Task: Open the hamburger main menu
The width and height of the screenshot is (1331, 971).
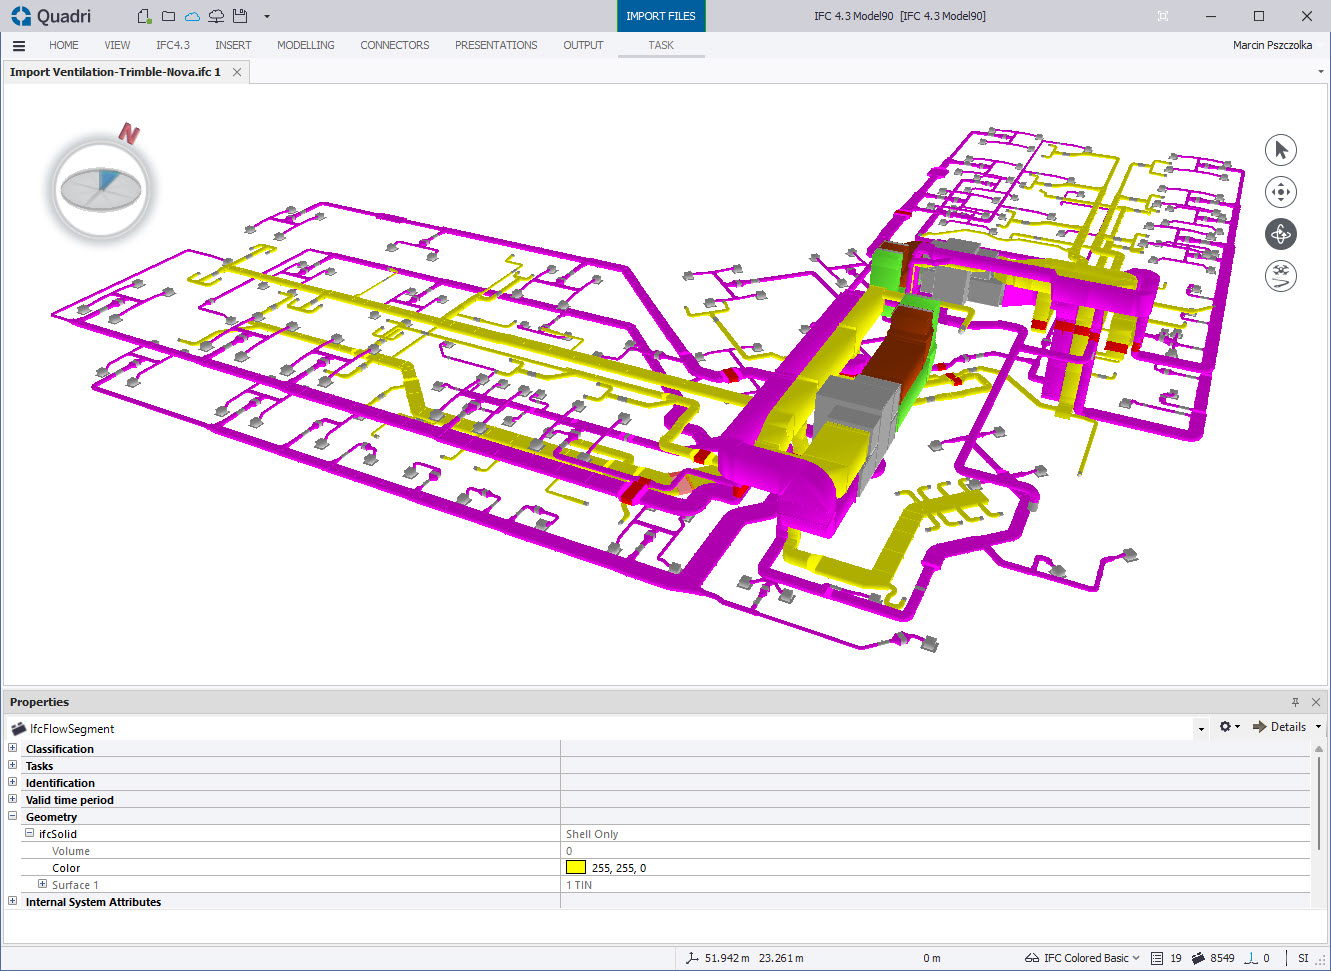Action: tap(19, 45)
